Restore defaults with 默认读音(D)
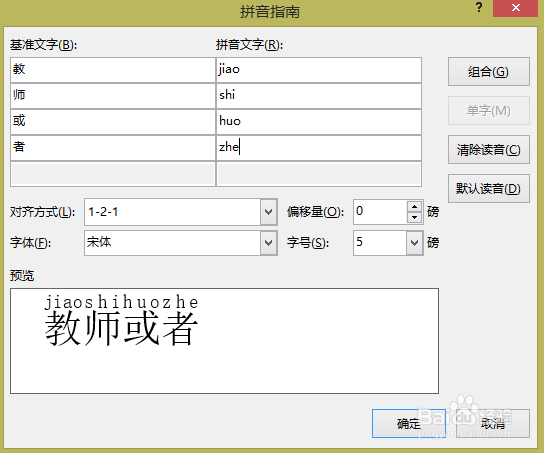Image resolution: width=544 pixels, height=453 pixels. (488, 188)
